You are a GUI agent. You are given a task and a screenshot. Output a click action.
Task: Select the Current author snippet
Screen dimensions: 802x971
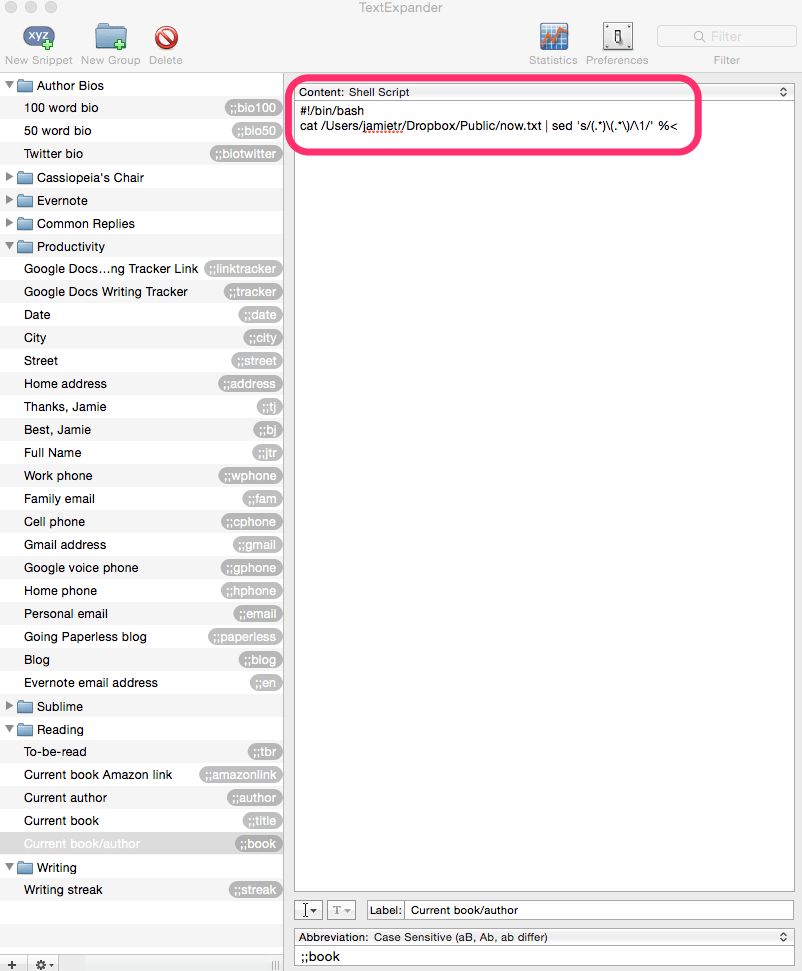tap(141, 798)
